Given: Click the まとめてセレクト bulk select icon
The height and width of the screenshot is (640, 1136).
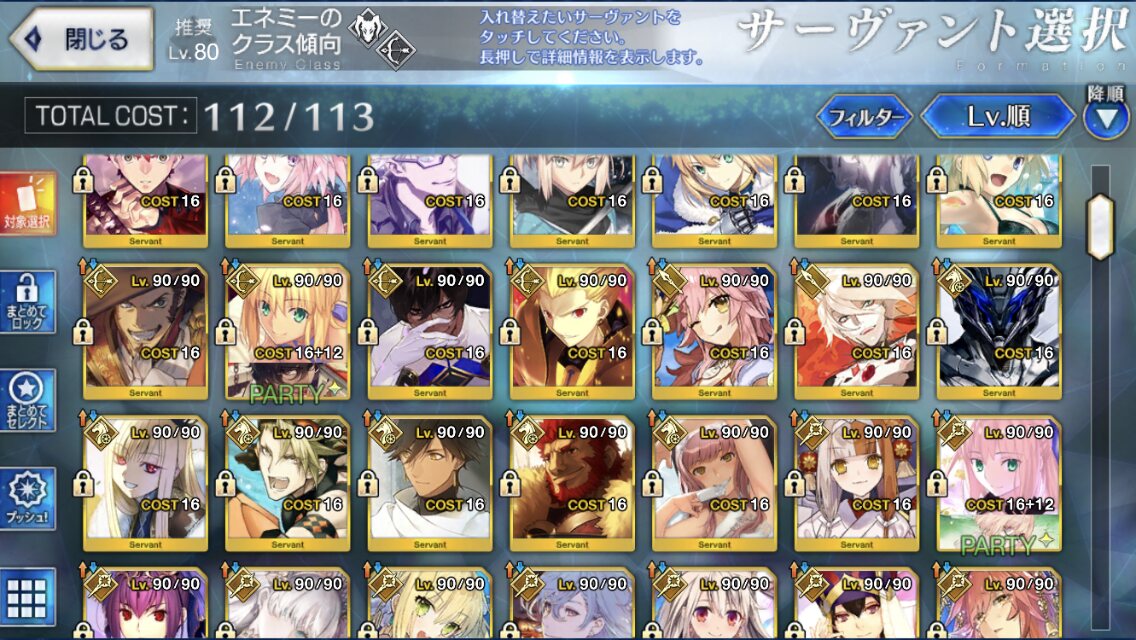Looking at the screenshot, I should [28, 400].
